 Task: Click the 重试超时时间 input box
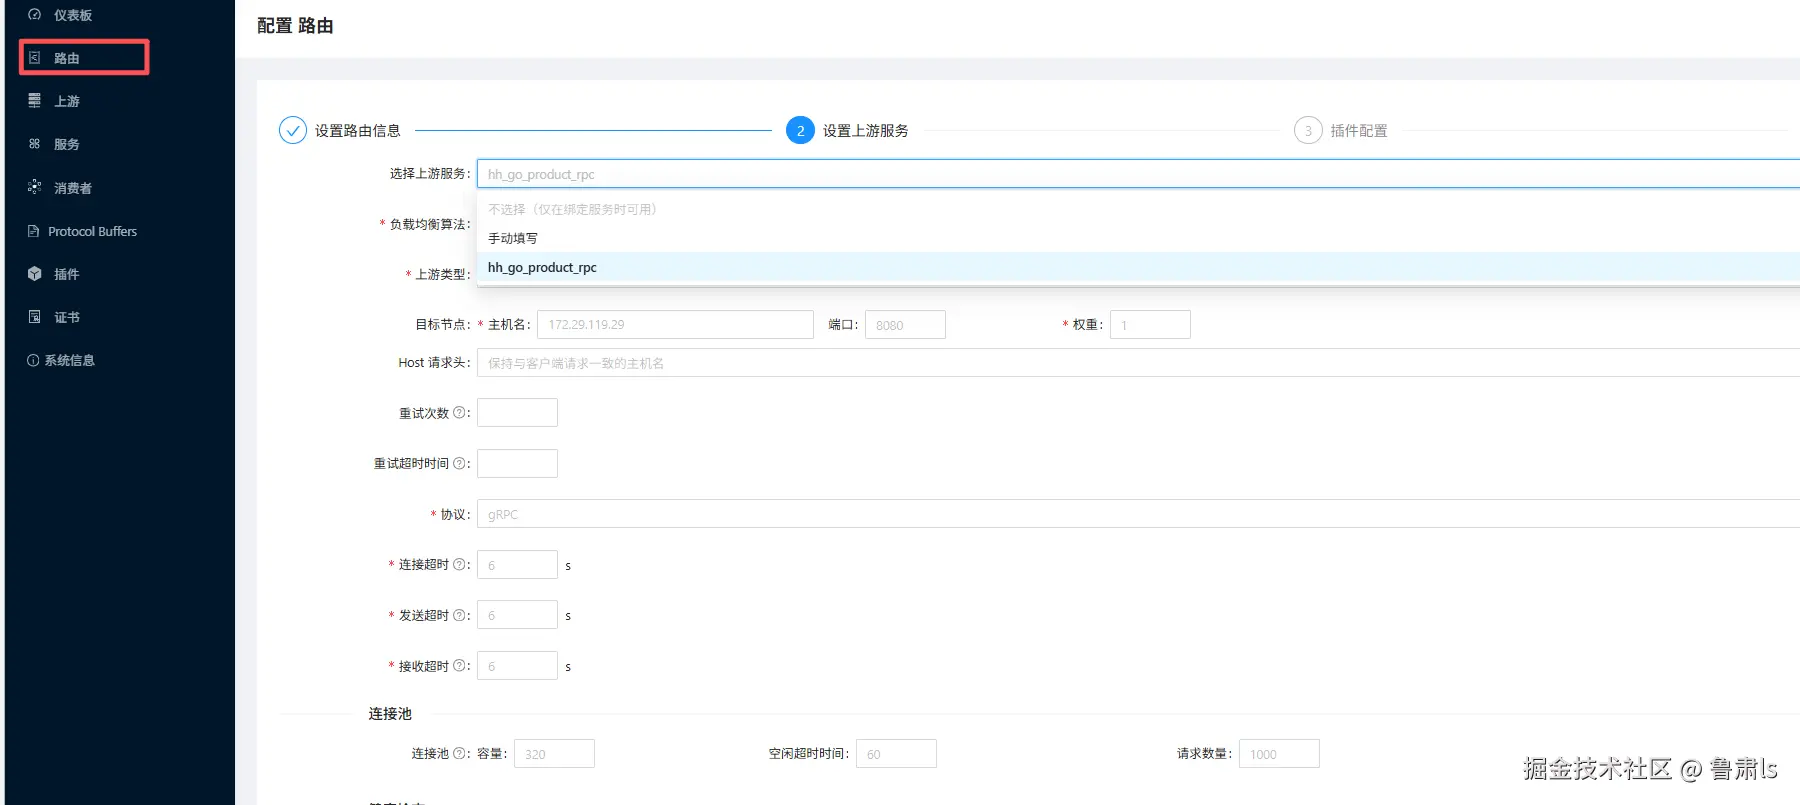tap(517, 463)
